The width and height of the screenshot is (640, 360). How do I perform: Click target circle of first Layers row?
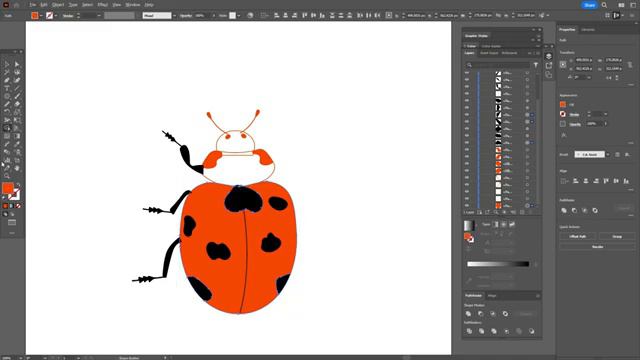527,73
